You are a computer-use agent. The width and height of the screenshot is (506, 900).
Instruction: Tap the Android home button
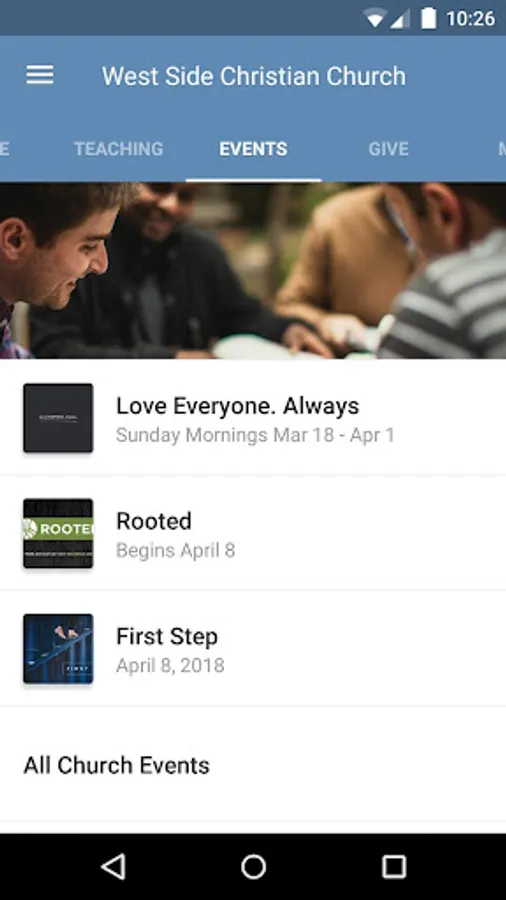click(253, 867)
